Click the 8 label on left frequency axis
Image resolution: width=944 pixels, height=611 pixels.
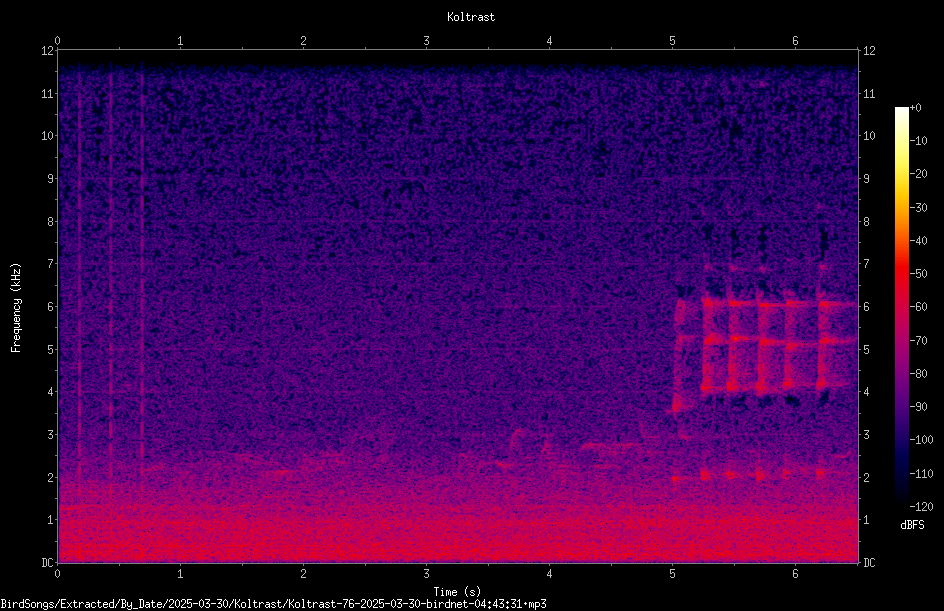pyautogui.click(x=51, y=222)
